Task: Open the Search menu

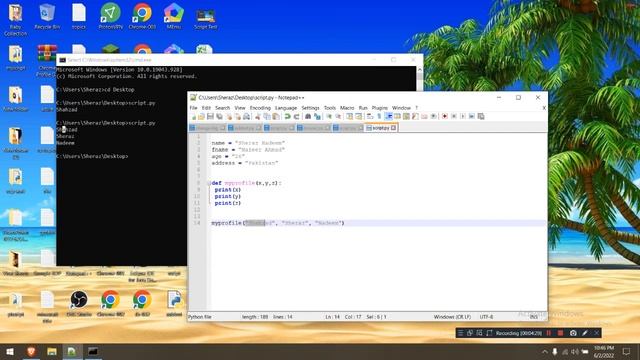Action: [222, 108]
